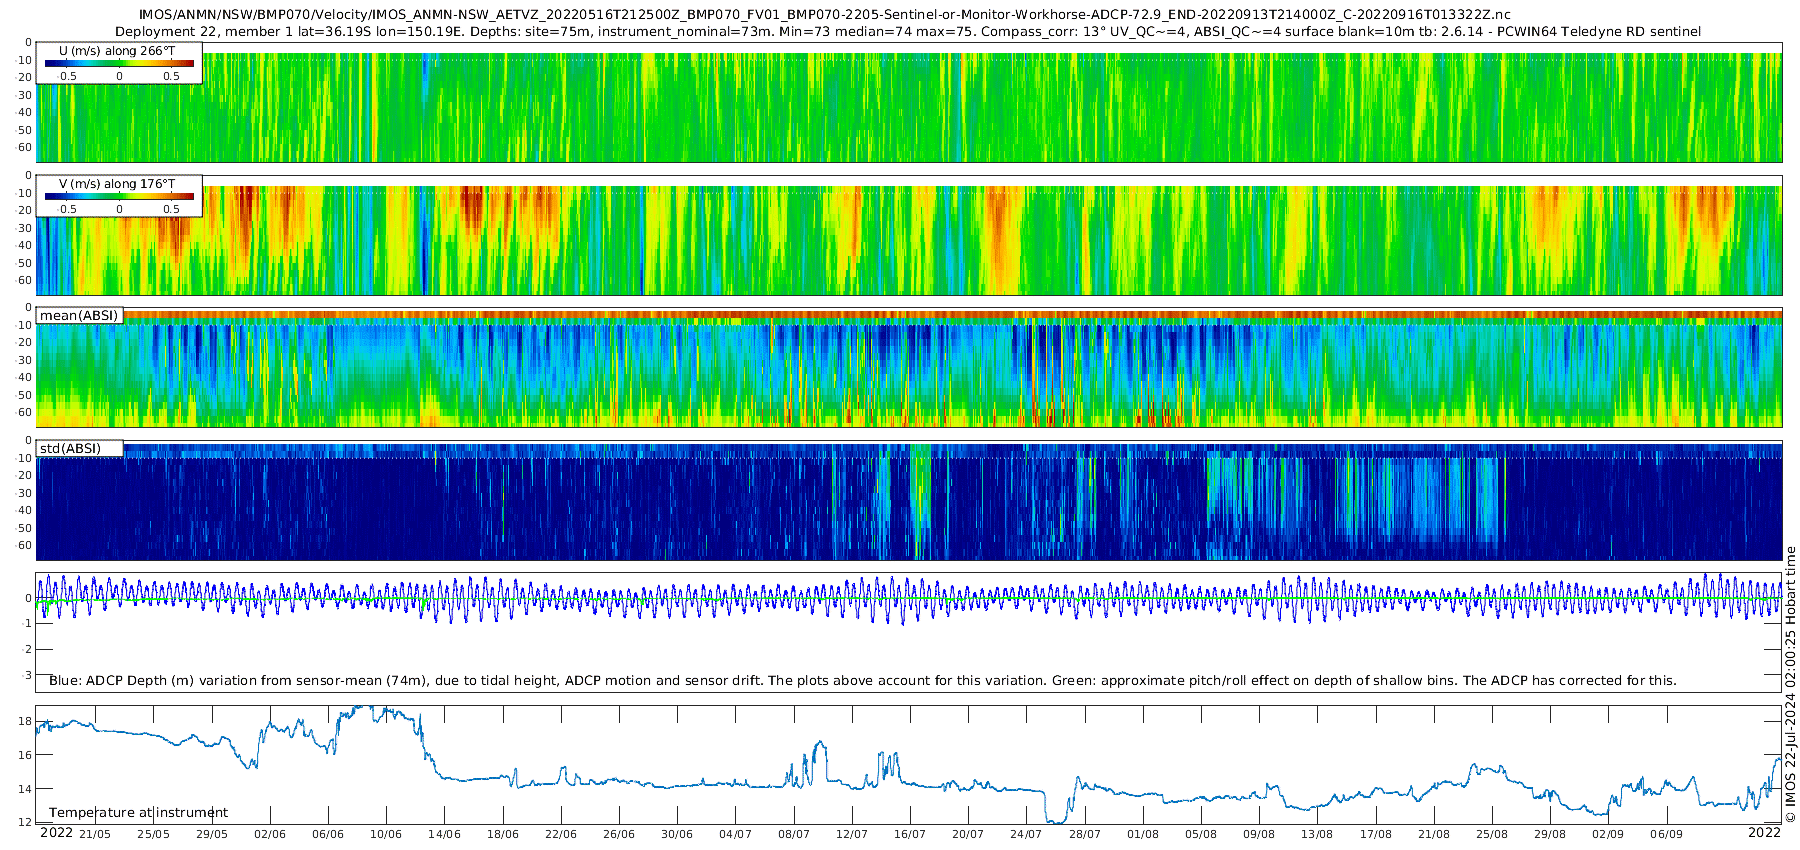1800x850 pixels.
Task: Click the Deployment 22 metadata subtitle line
Action: 907,32
